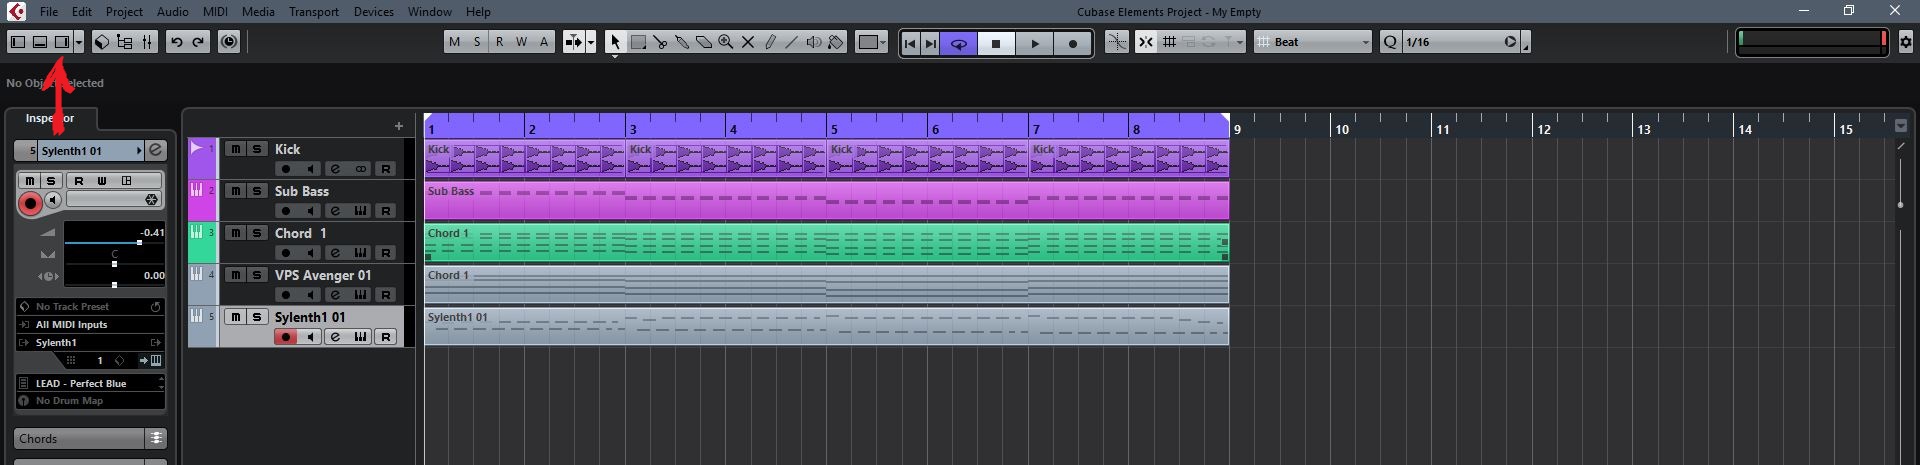Screen dimensions: 1920x465
Task: Edit instrument on Chord 1 track
Action: (336, 253)
